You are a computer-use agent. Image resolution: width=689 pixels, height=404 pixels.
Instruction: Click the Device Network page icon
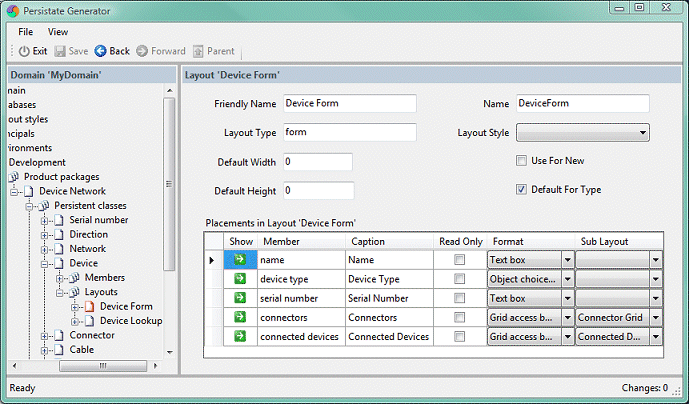coord(29,191)
